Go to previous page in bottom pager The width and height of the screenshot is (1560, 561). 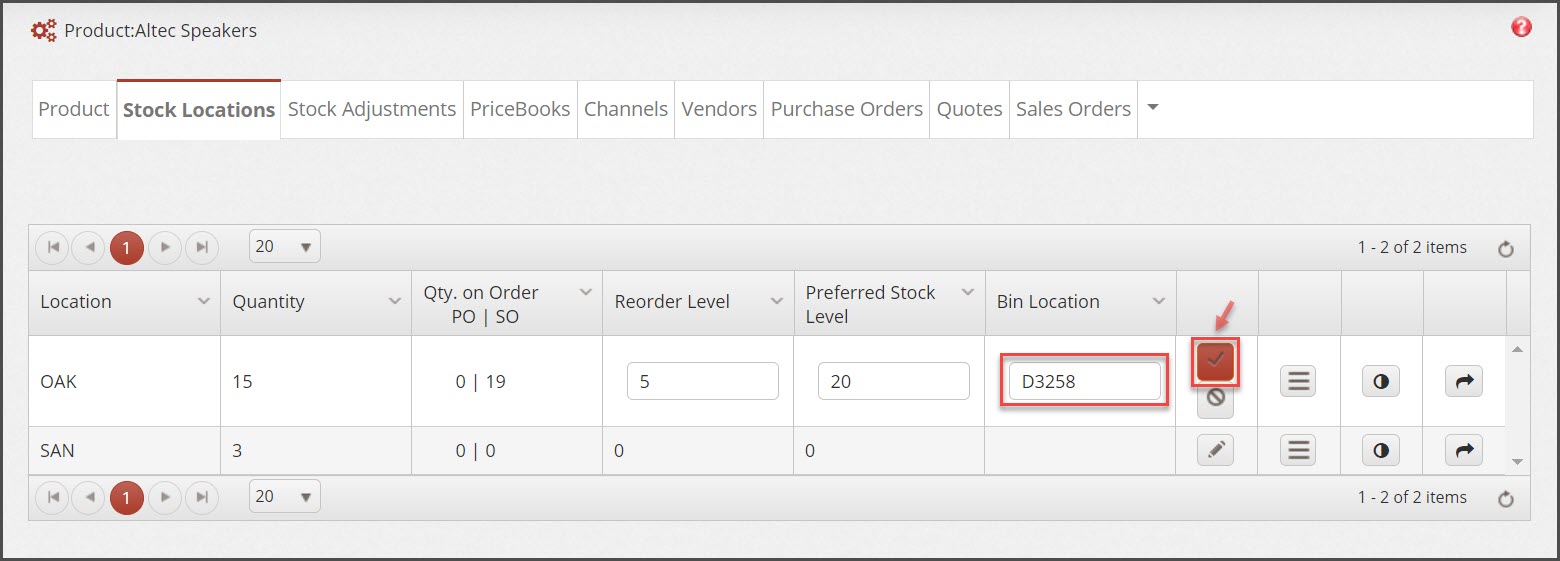tap(88, 497)
